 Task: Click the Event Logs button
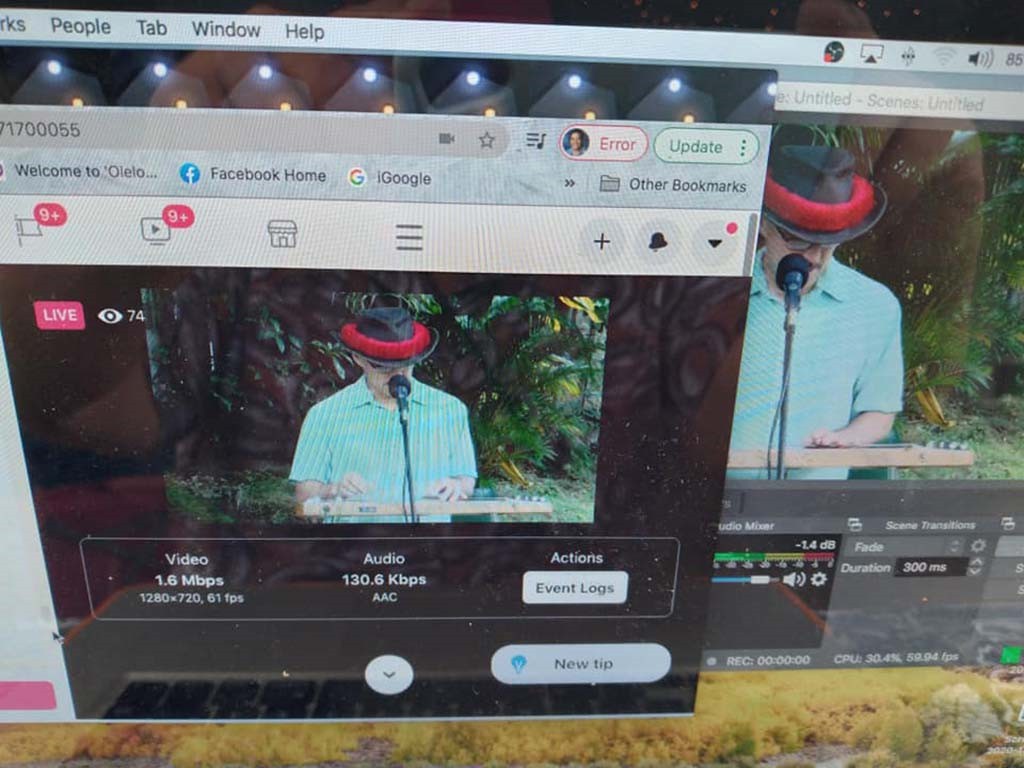click(x=575, y=588)
